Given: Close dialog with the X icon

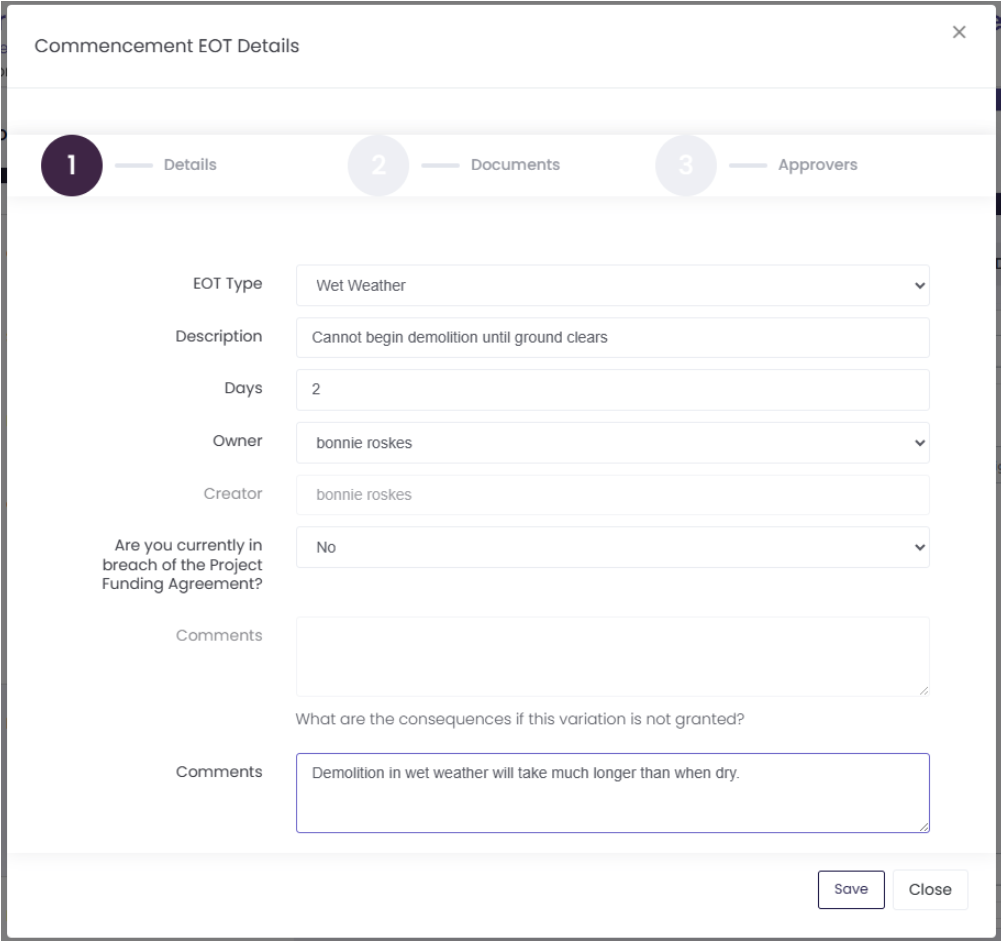Looking at the screenshot, I should pyautogui.click(x=959, y=32).
